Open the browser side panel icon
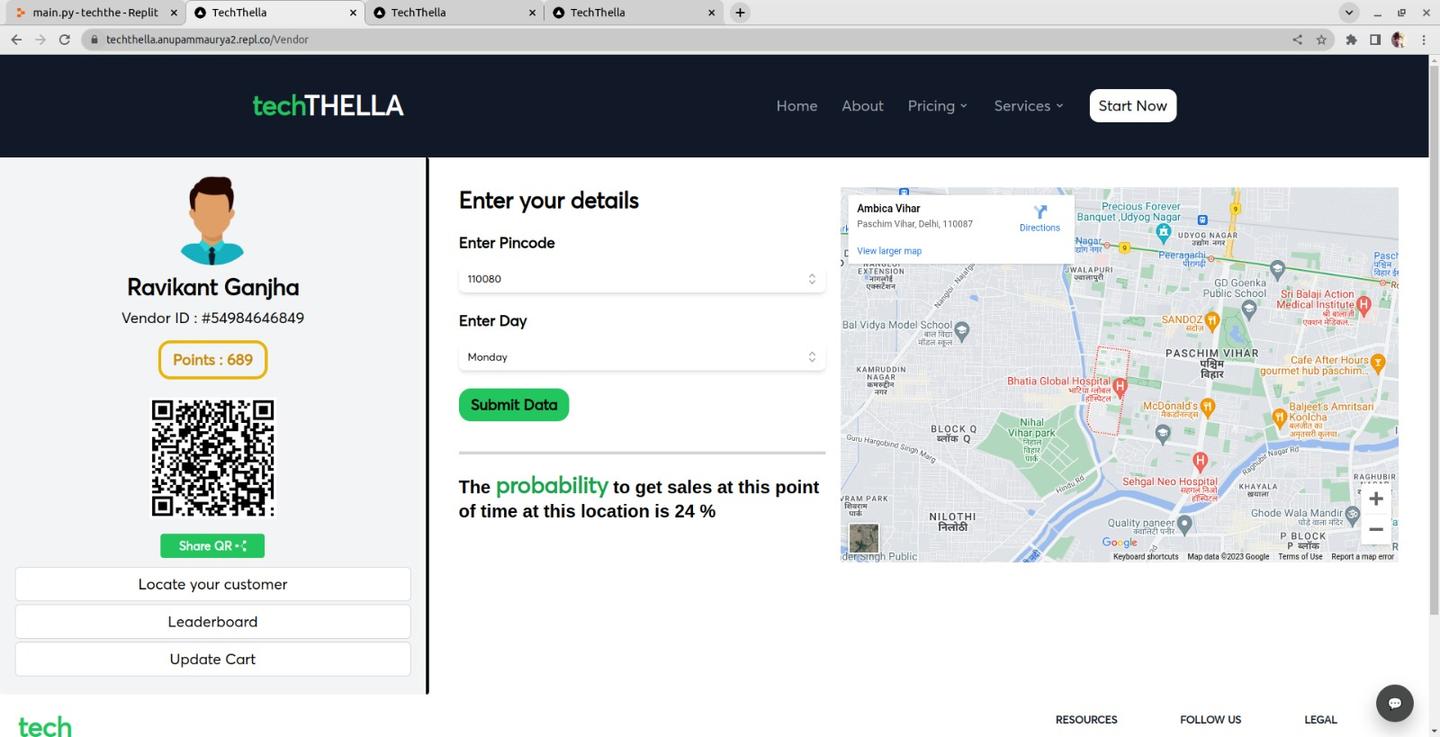1440x737 pixels. (1375, 40)
